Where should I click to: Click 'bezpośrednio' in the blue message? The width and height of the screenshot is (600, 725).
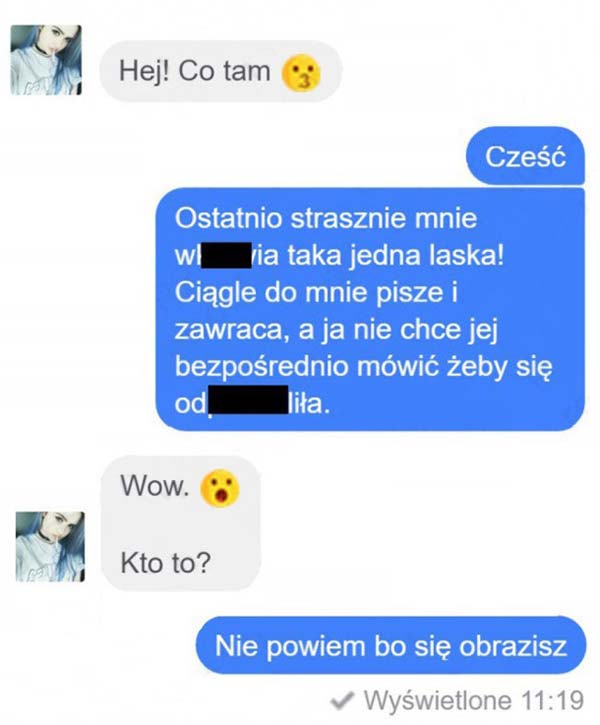pos(262,367)
